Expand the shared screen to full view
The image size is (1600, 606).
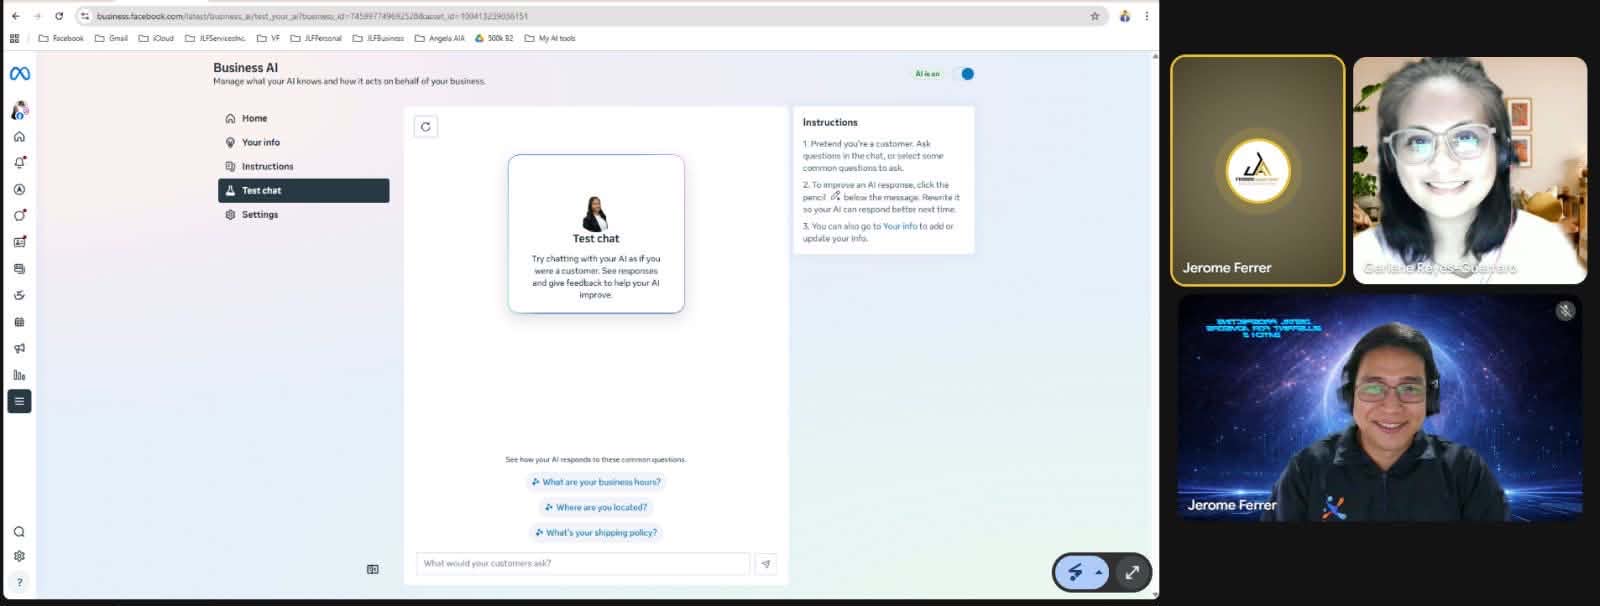pyautogui.click(x=1132, y=573)
